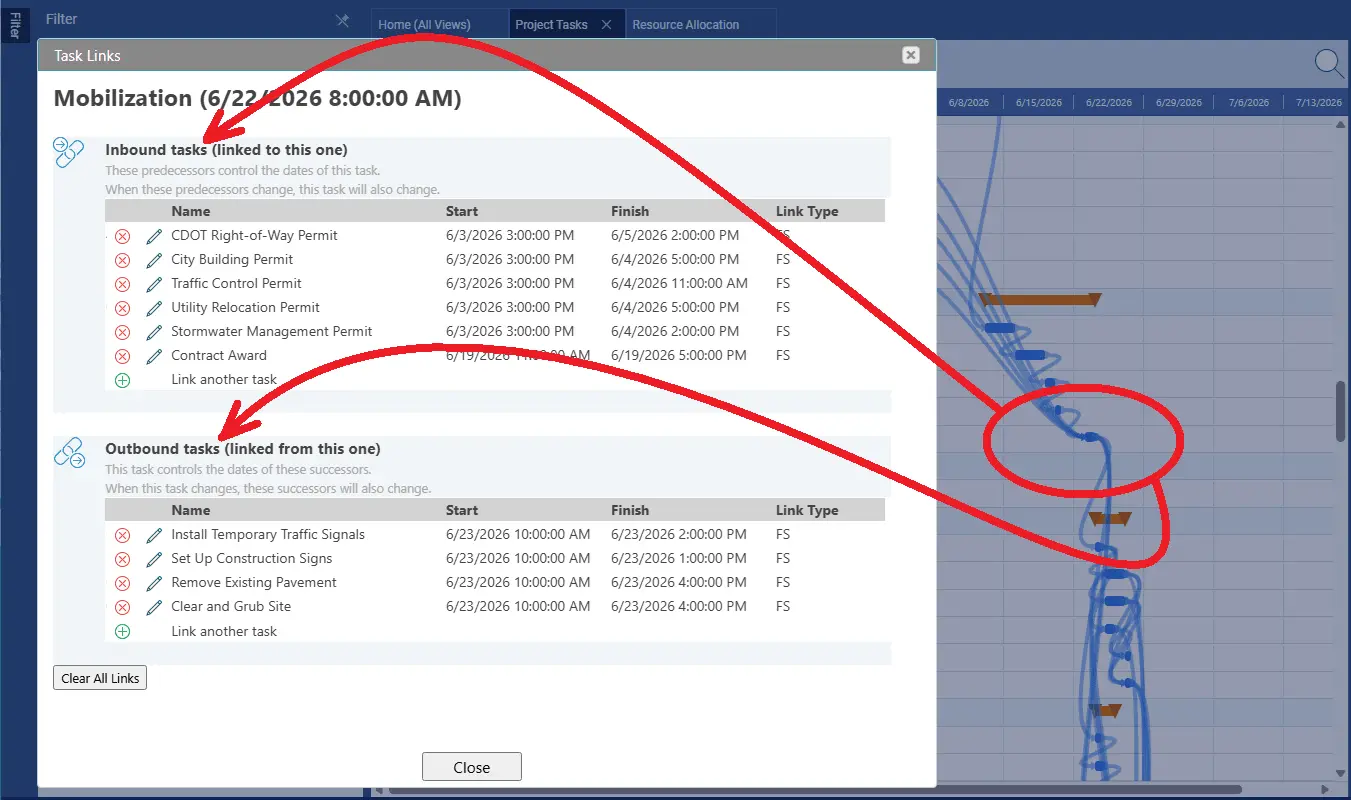Screen dimensions: 1351x800
Task: Remove the Remove Existing Pavement link
Action: pyautogui.click(x=122, y=584)
